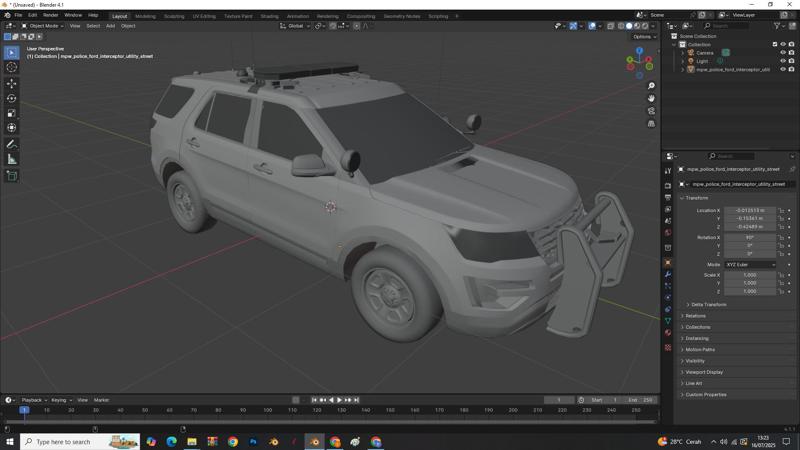Click the Scale Z value field

click(x=750, y=291)
